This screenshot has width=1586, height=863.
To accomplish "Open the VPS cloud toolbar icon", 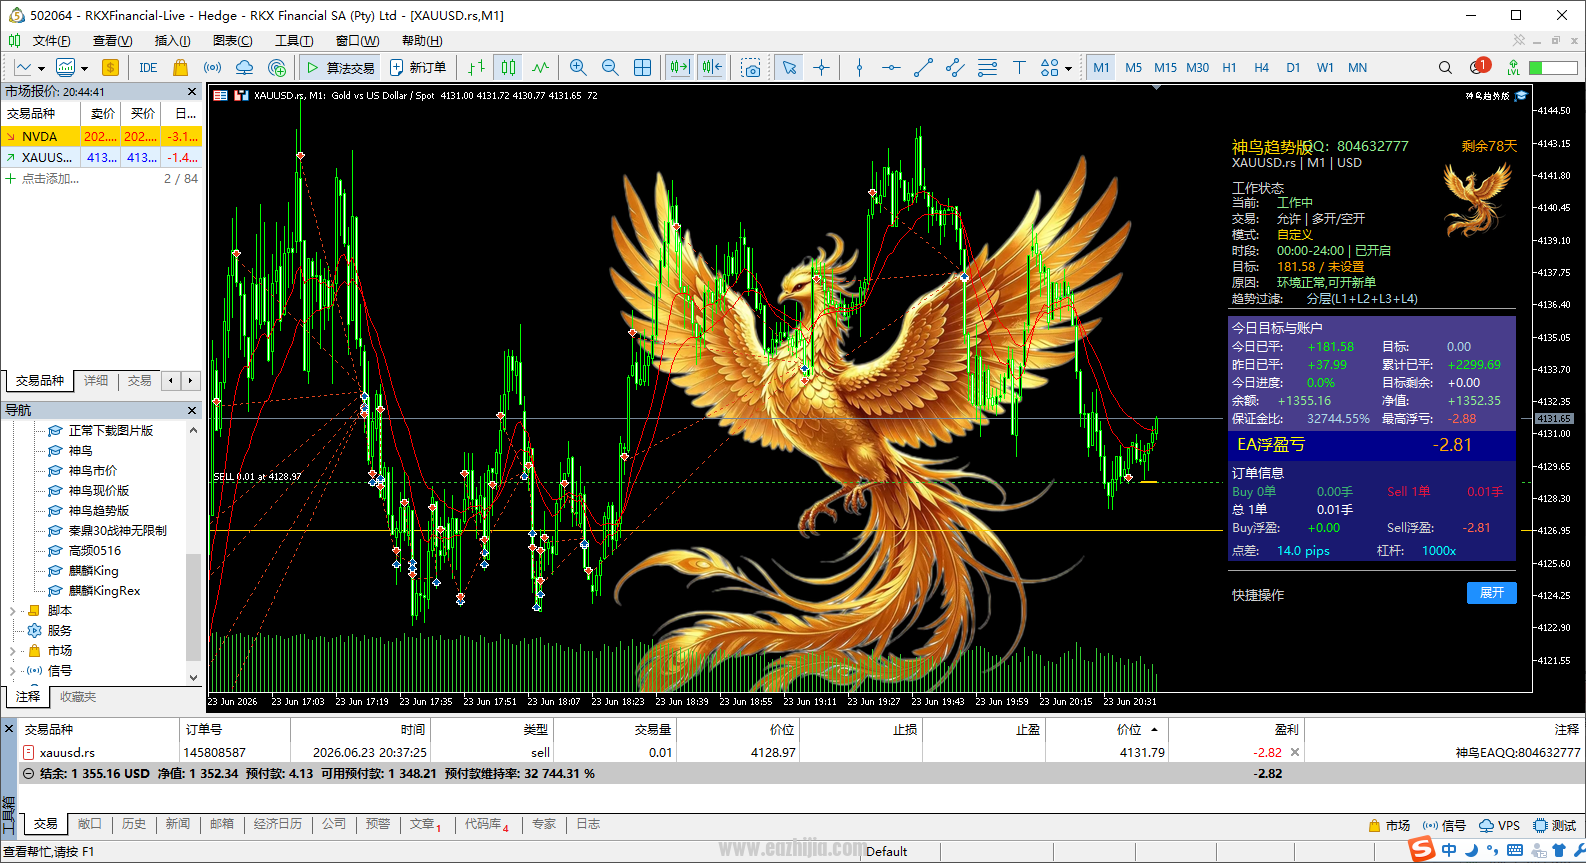I will 244,68.
